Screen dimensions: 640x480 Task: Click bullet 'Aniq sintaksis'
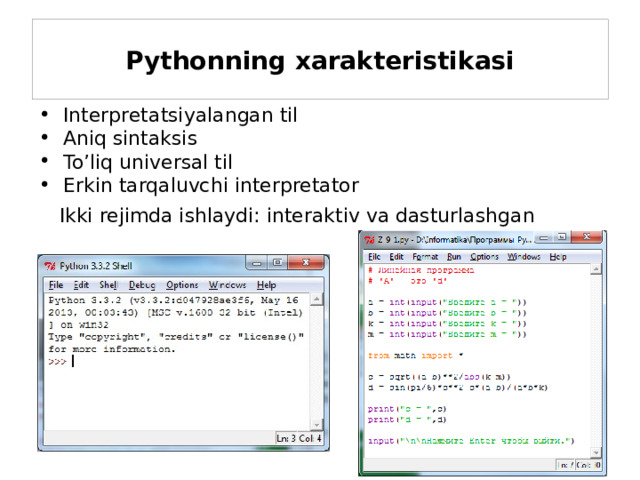130,138
